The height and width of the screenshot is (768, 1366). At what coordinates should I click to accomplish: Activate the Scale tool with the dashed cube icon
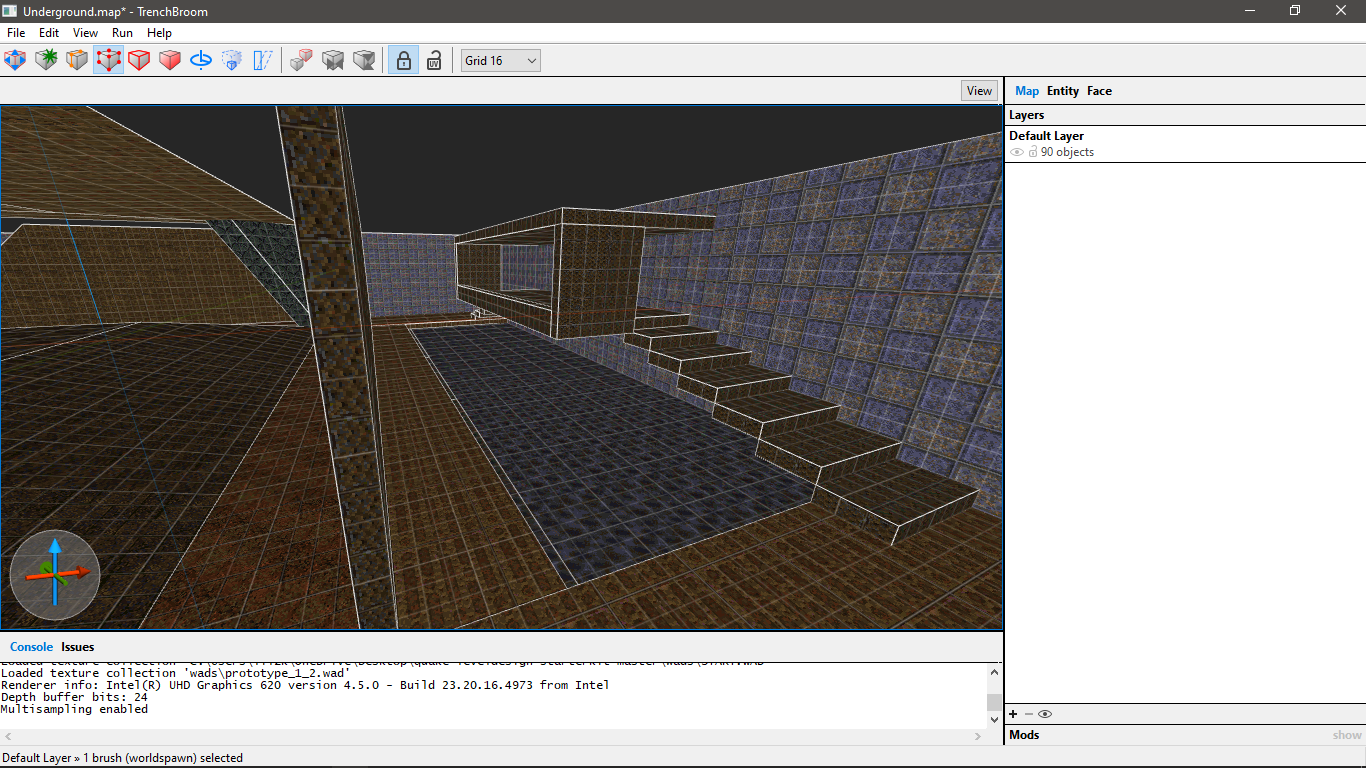pos(232,60)
